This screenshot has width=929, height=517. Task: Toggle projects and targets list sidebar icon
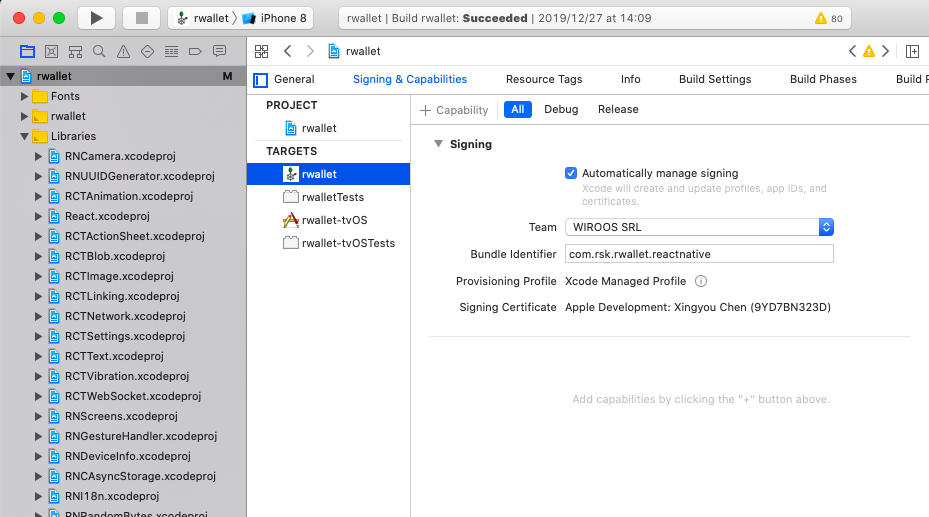(x=261, y=80)
